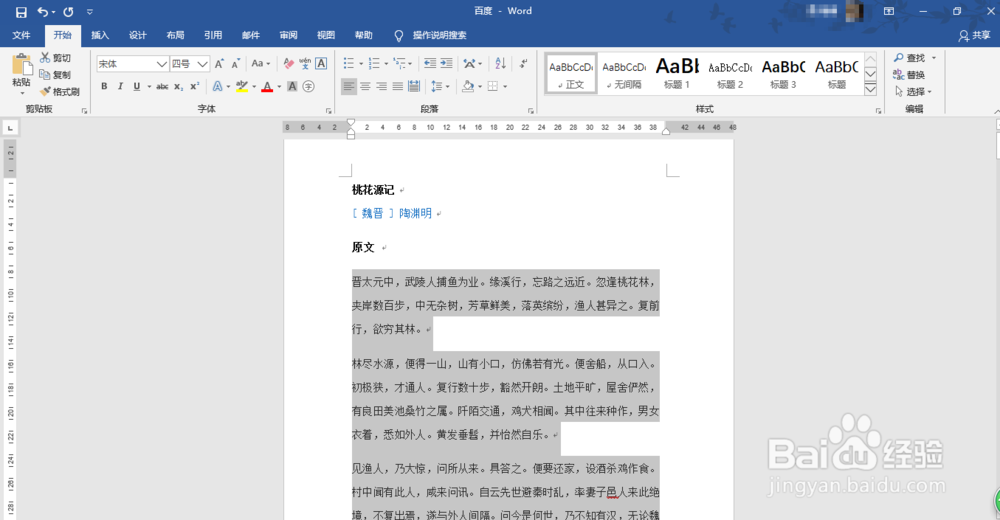The width and height of the screenshot is (1000, 520).
Task: Apply the 无间隔 no spacing style
Action: point(624,73)
